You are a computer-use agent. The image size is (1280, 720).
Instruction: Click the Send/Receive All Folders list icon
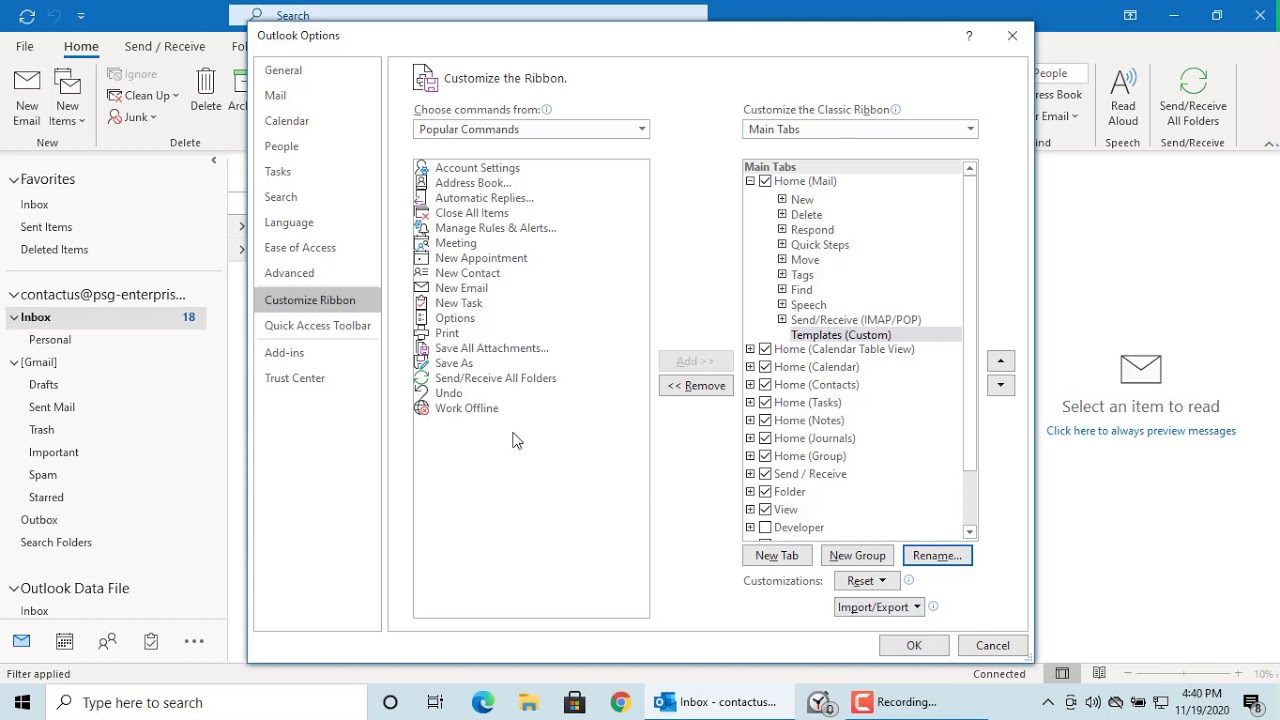(421, 378)
